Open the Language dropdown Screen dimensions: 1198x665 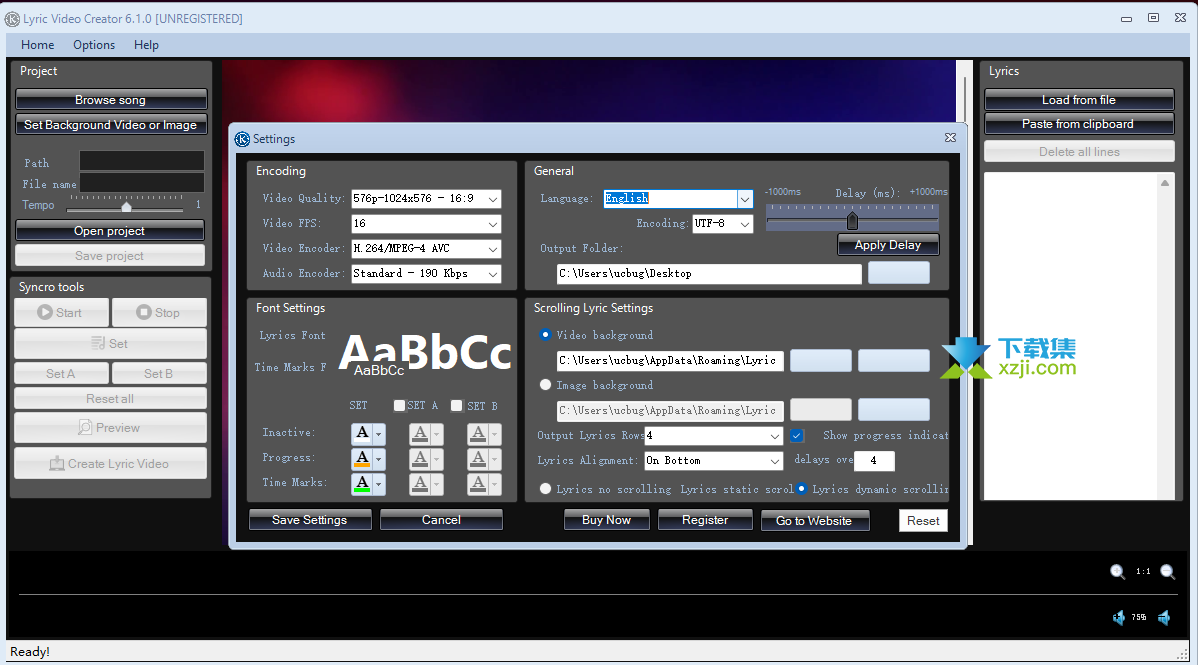(745, 199)
